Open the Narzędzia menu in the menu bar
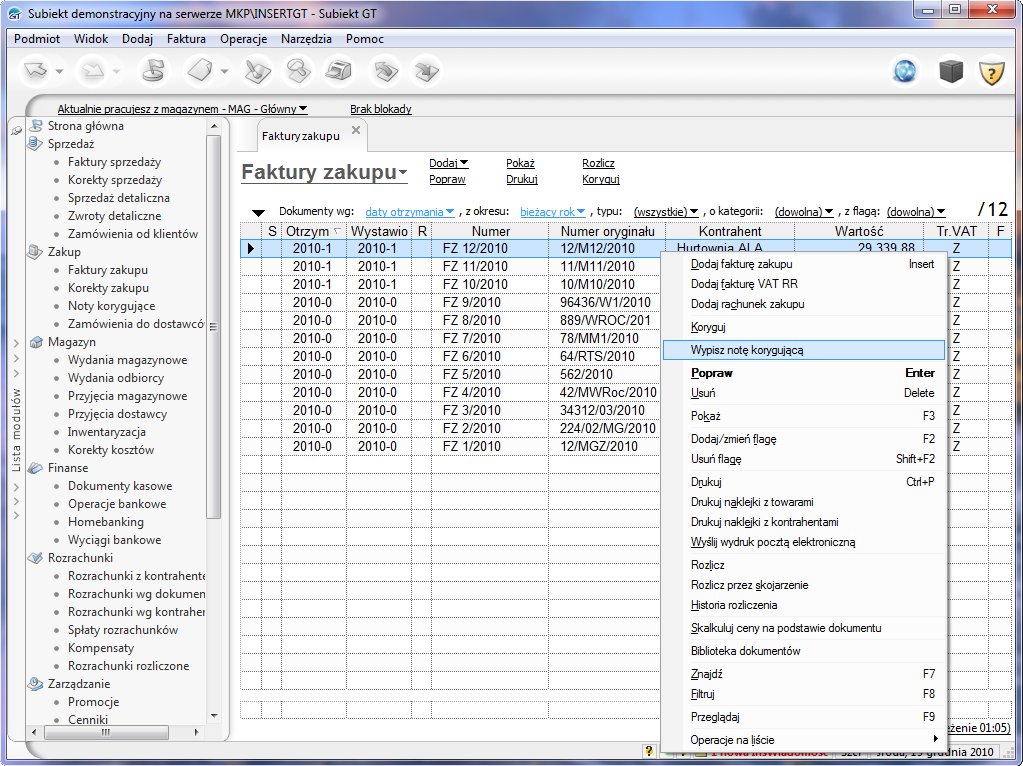1023x766 pixels. click(306, 39)
